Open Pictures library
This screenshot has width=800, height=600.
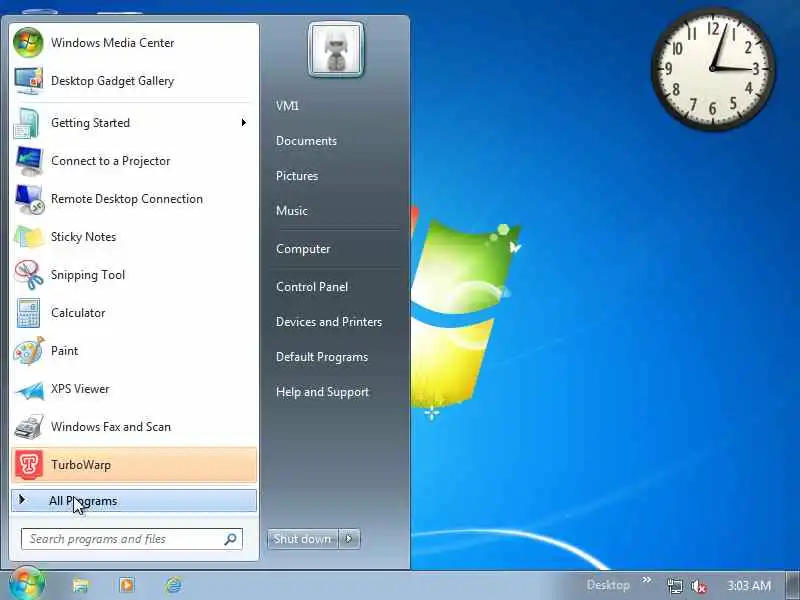[x=297, y=176]
